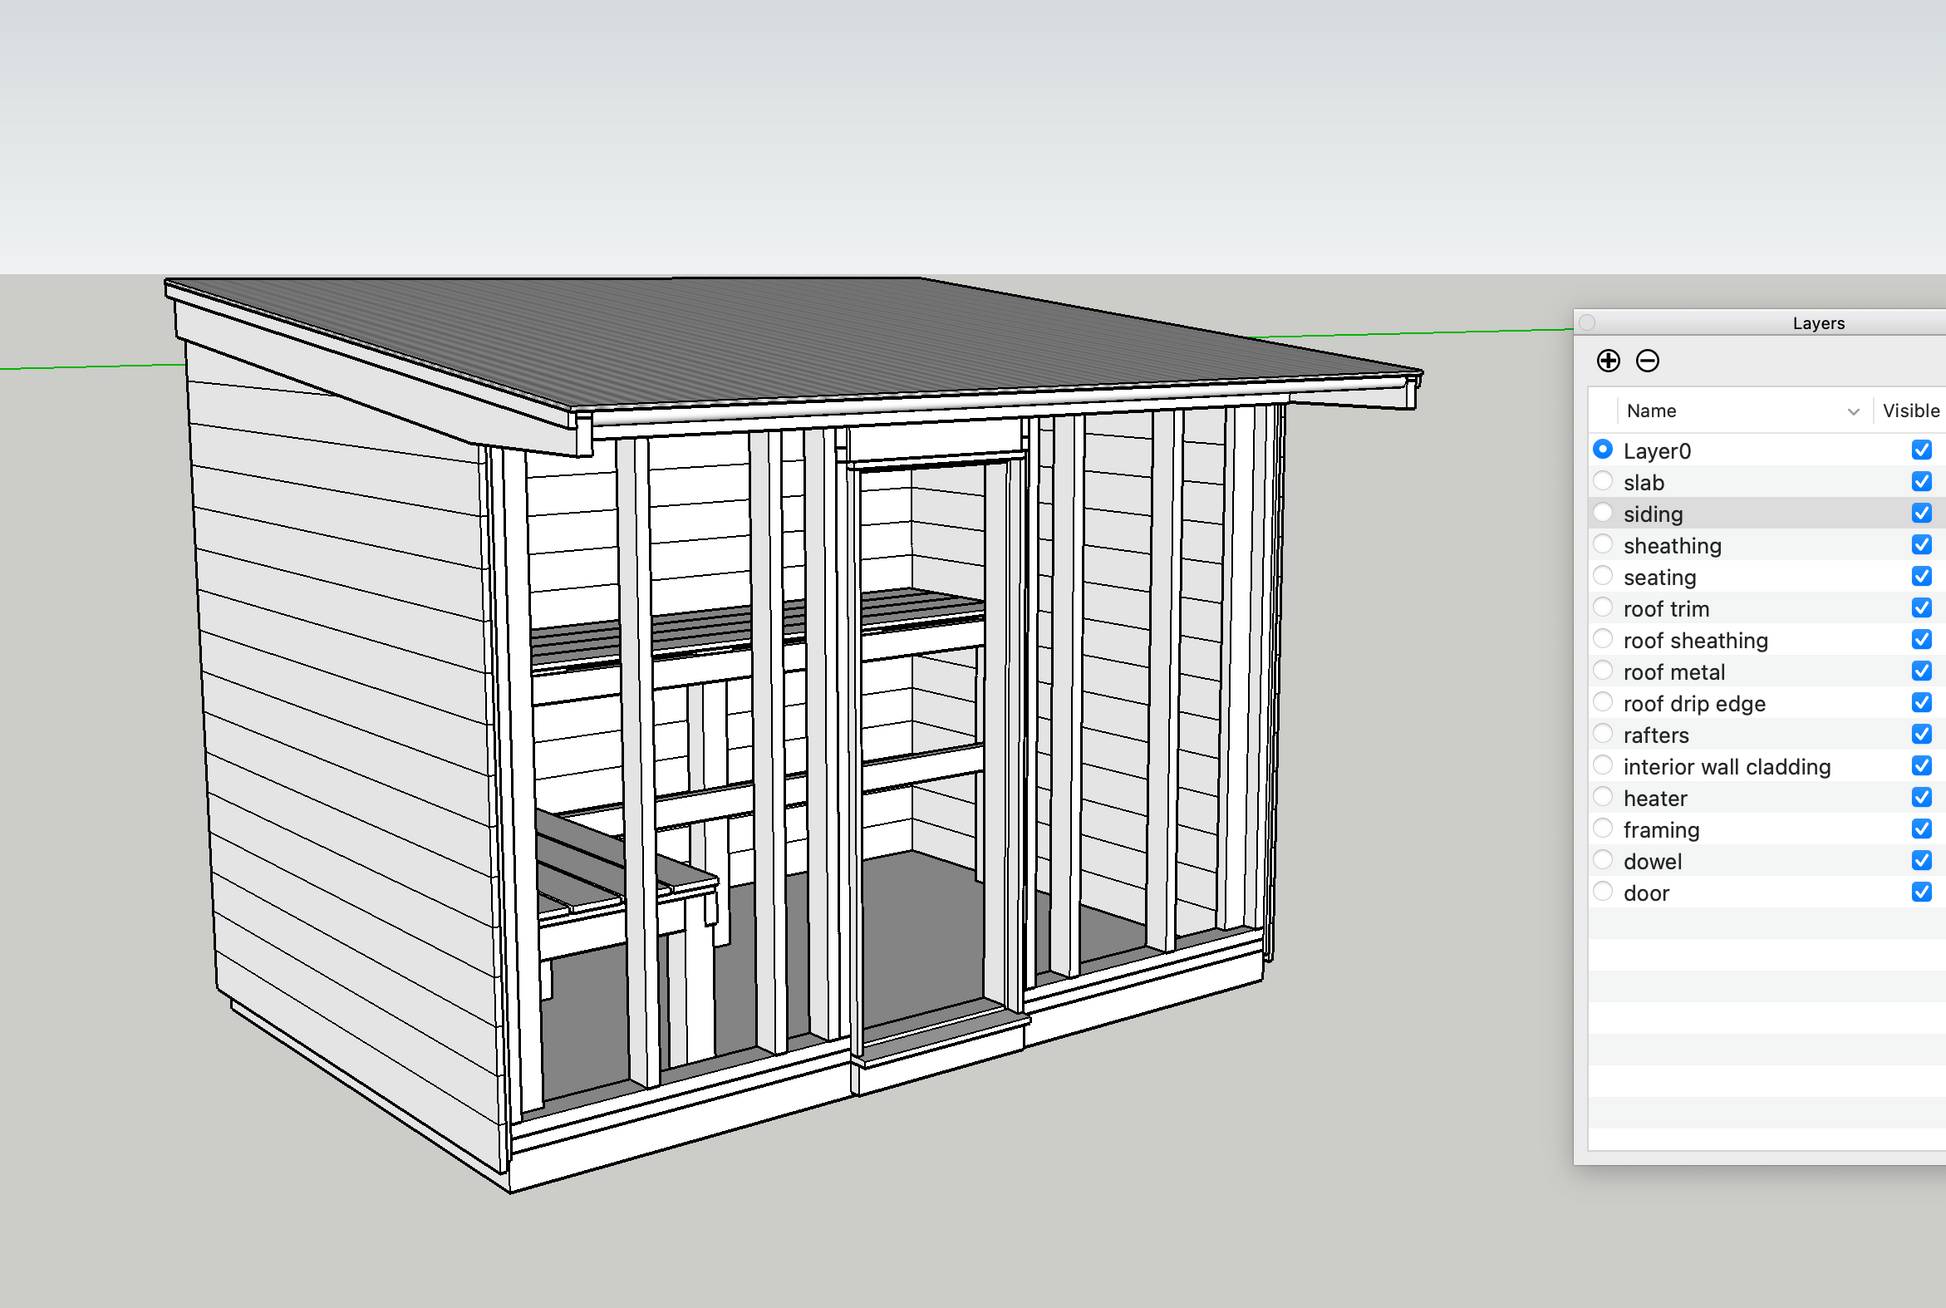The image size is (1946, 1308).
Task: Select the dowel layer name
Action: 1652,862
